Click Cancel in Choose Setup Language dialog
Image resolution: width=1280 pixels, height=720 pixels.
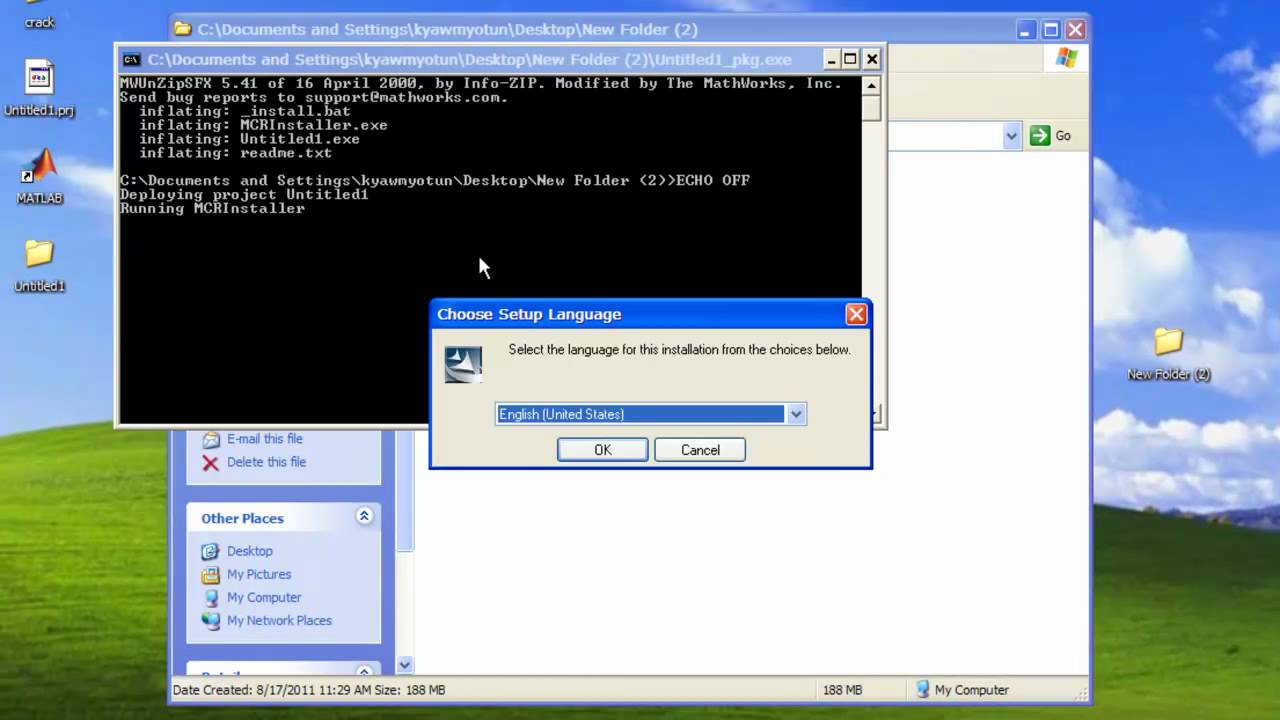click(700, 450)
